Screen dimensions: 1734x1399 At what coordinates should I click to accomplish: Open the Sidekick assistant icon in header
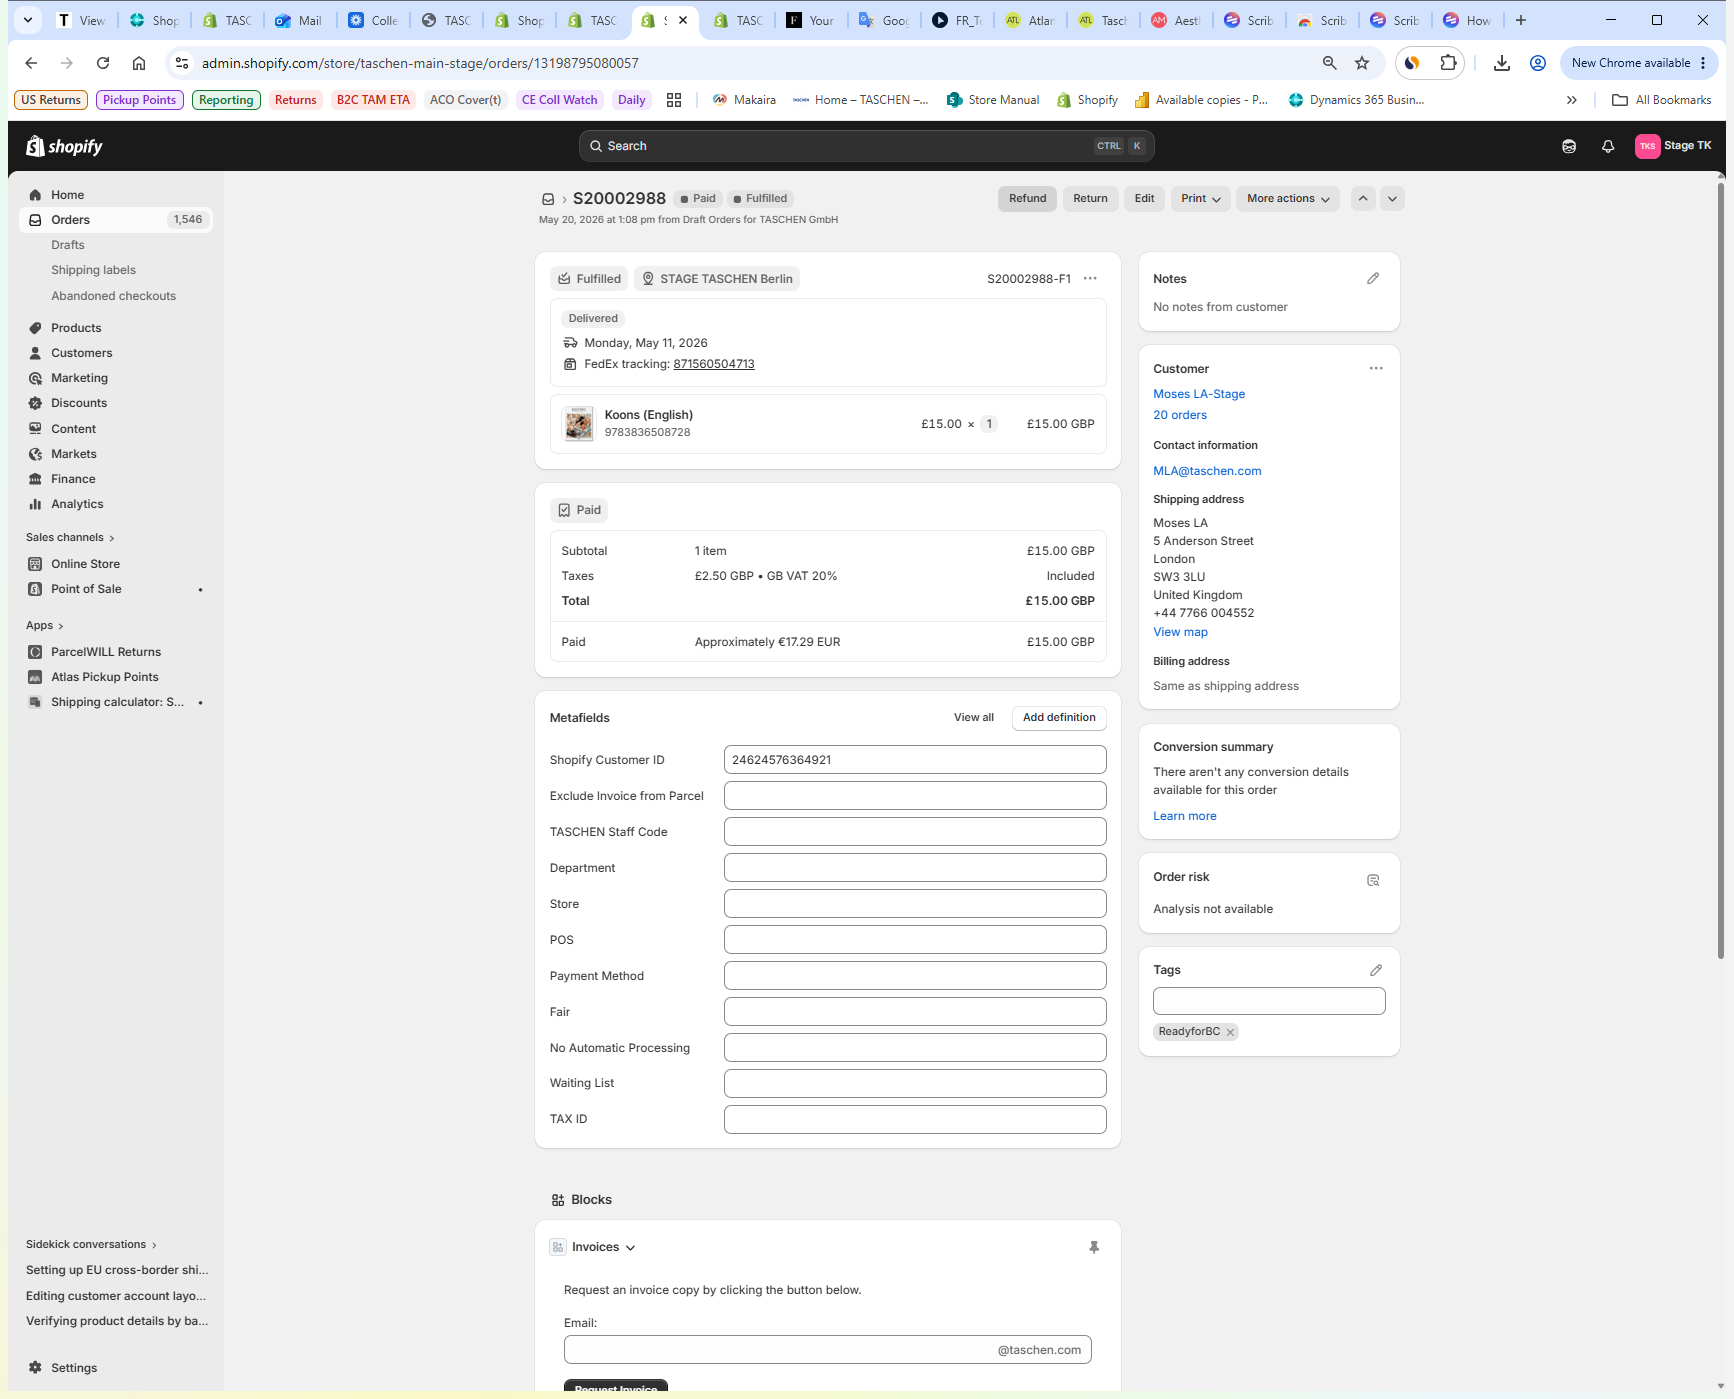pos(1569,146)
